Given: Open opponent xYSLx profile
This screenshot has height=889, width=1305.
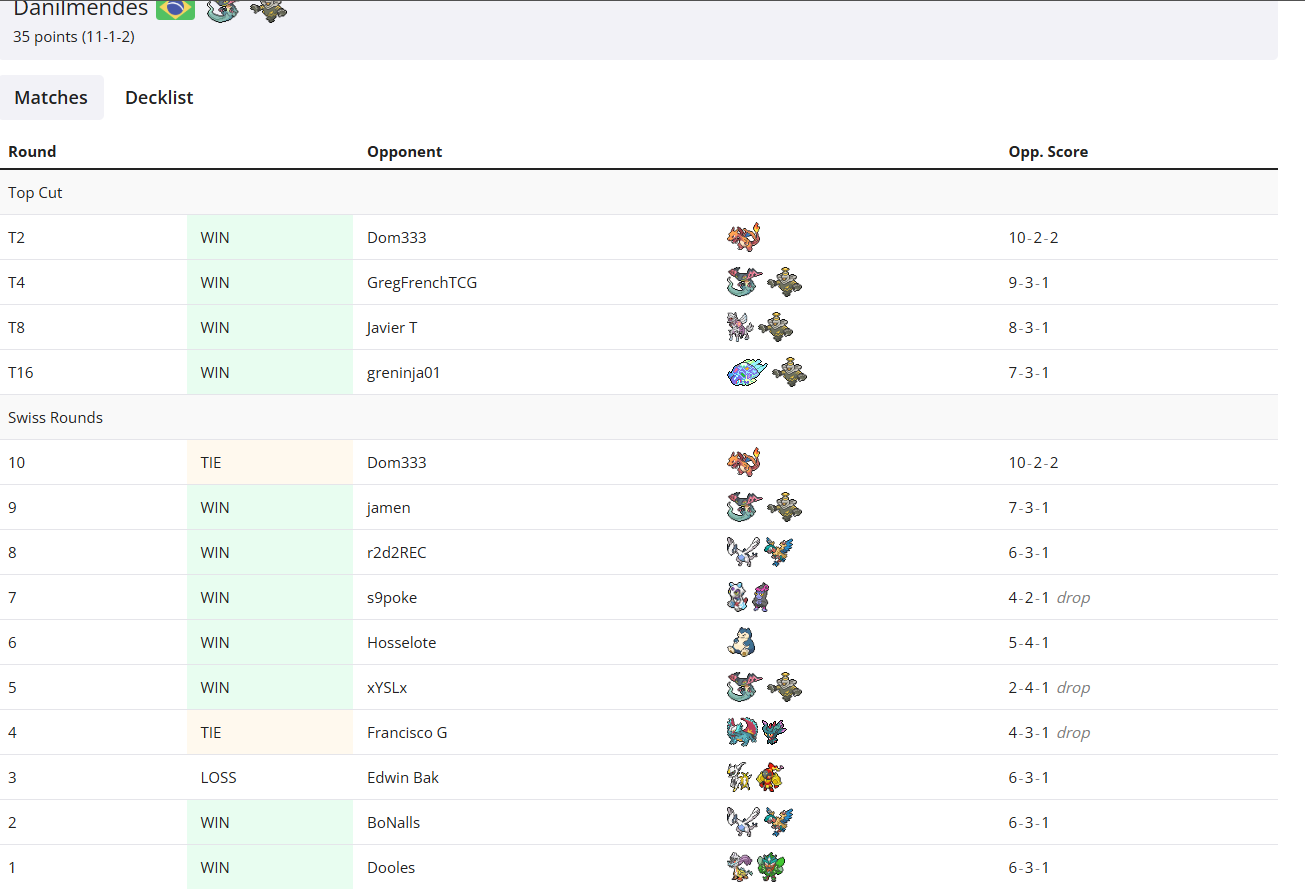Looking at the screenshot, I should 387,687.
